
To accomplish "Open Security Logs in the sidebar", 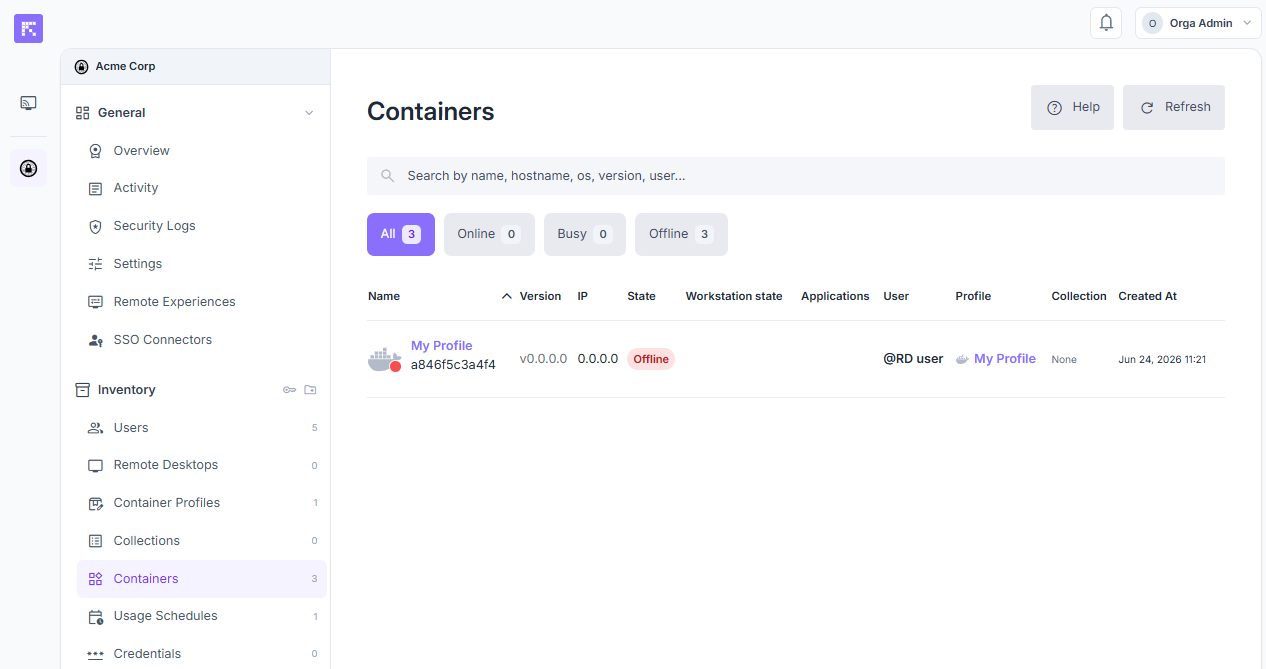I will point(202,226).
